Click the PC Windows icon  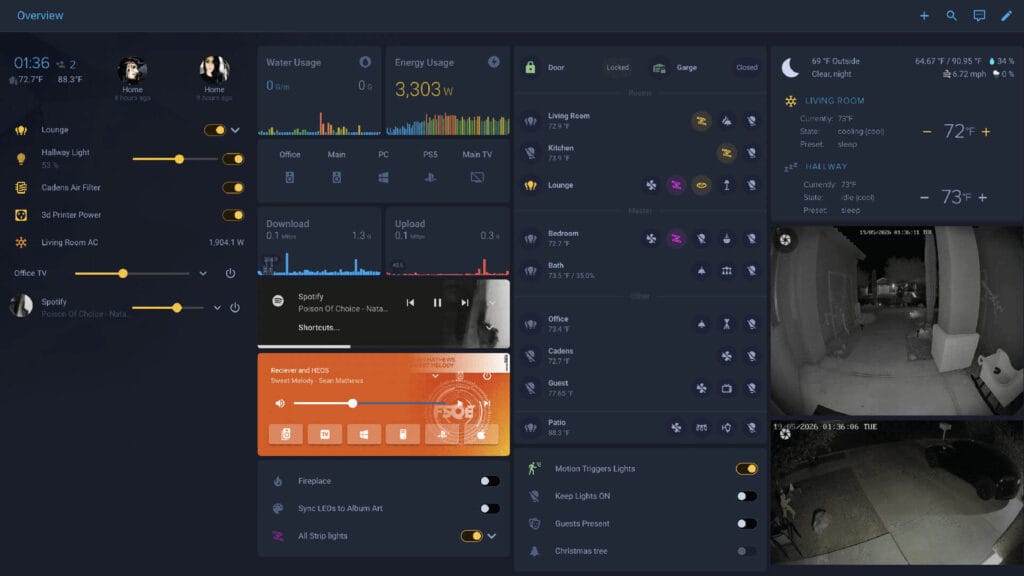tap(383, 178)
